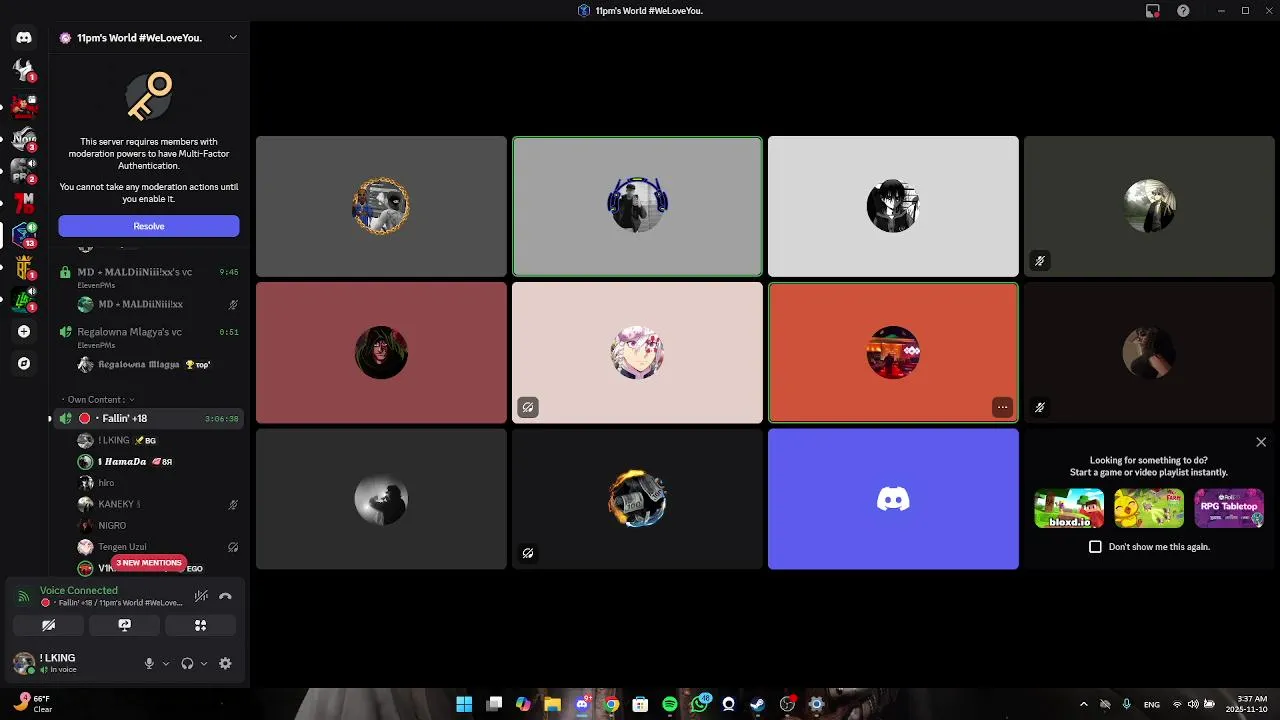
Task: Toggle microphone mute next to username
Action: (x=149, y=663)
